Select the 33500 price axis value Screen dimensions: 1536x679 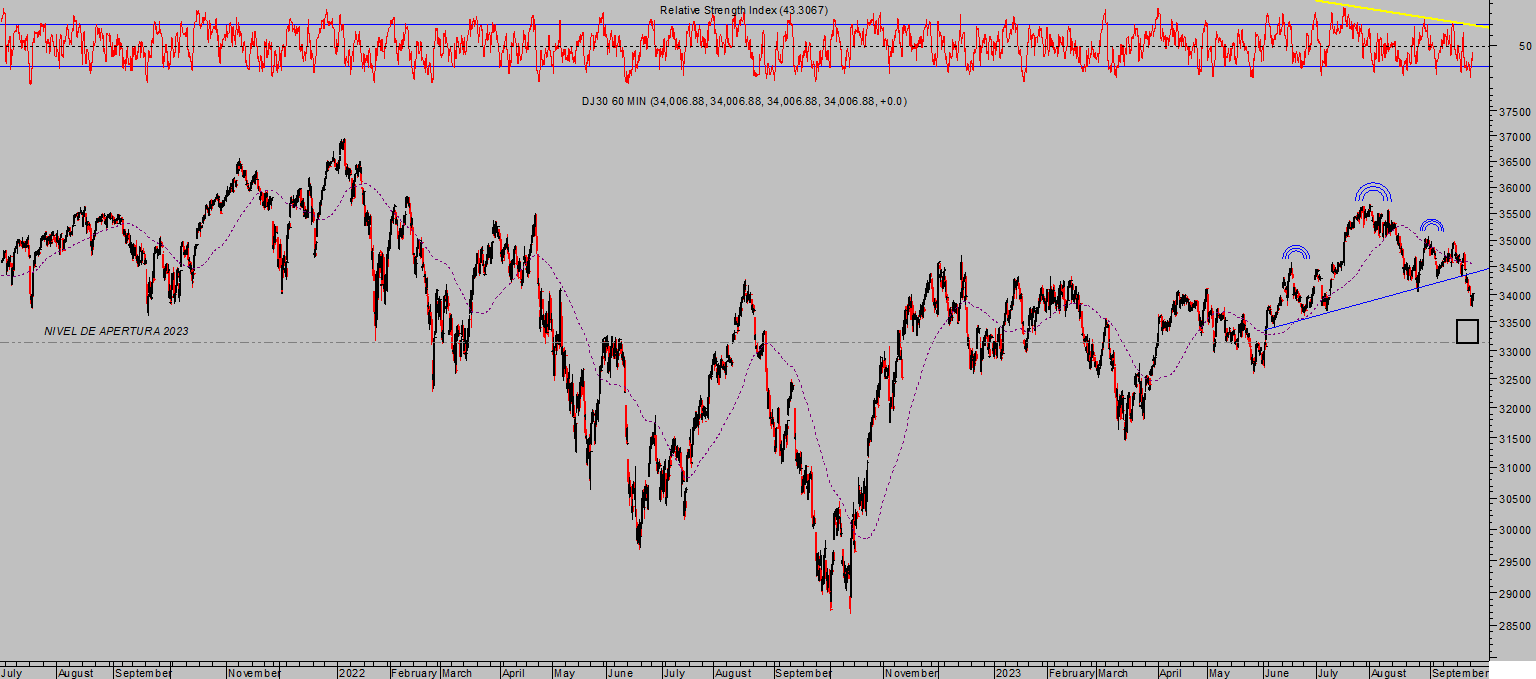(1516, 323)
